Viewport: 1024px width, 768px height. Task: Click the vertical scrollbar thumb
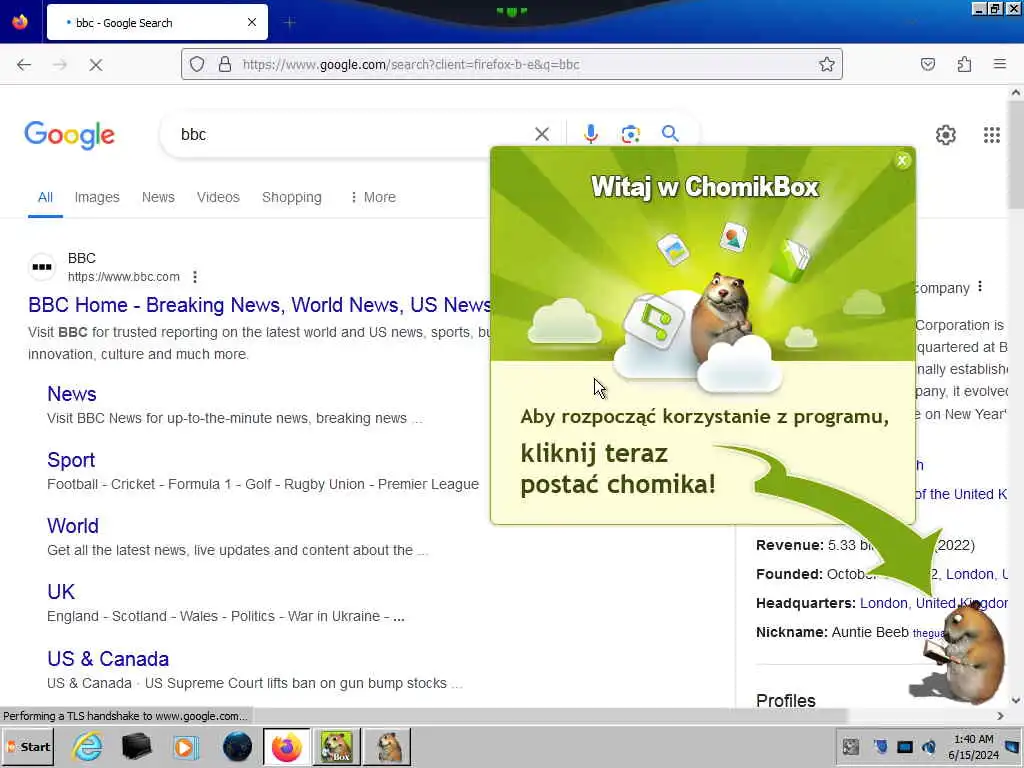[1016, 157]
